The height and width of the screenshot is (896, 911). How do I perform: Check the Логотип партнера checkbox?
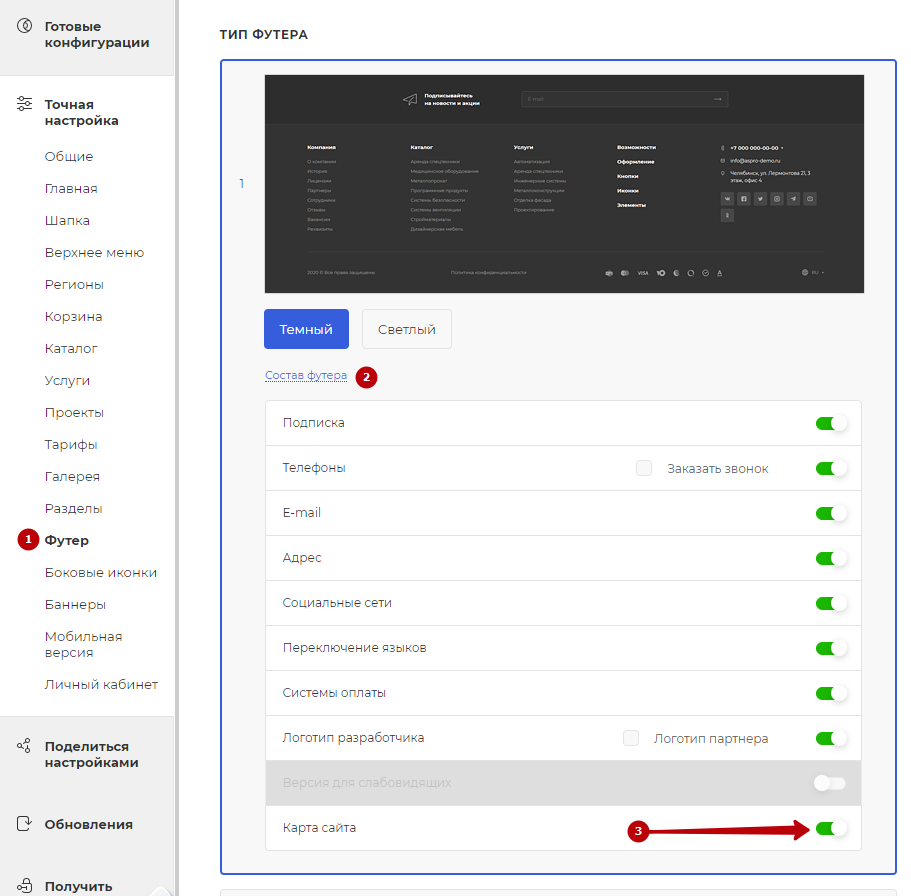(631, 738)
